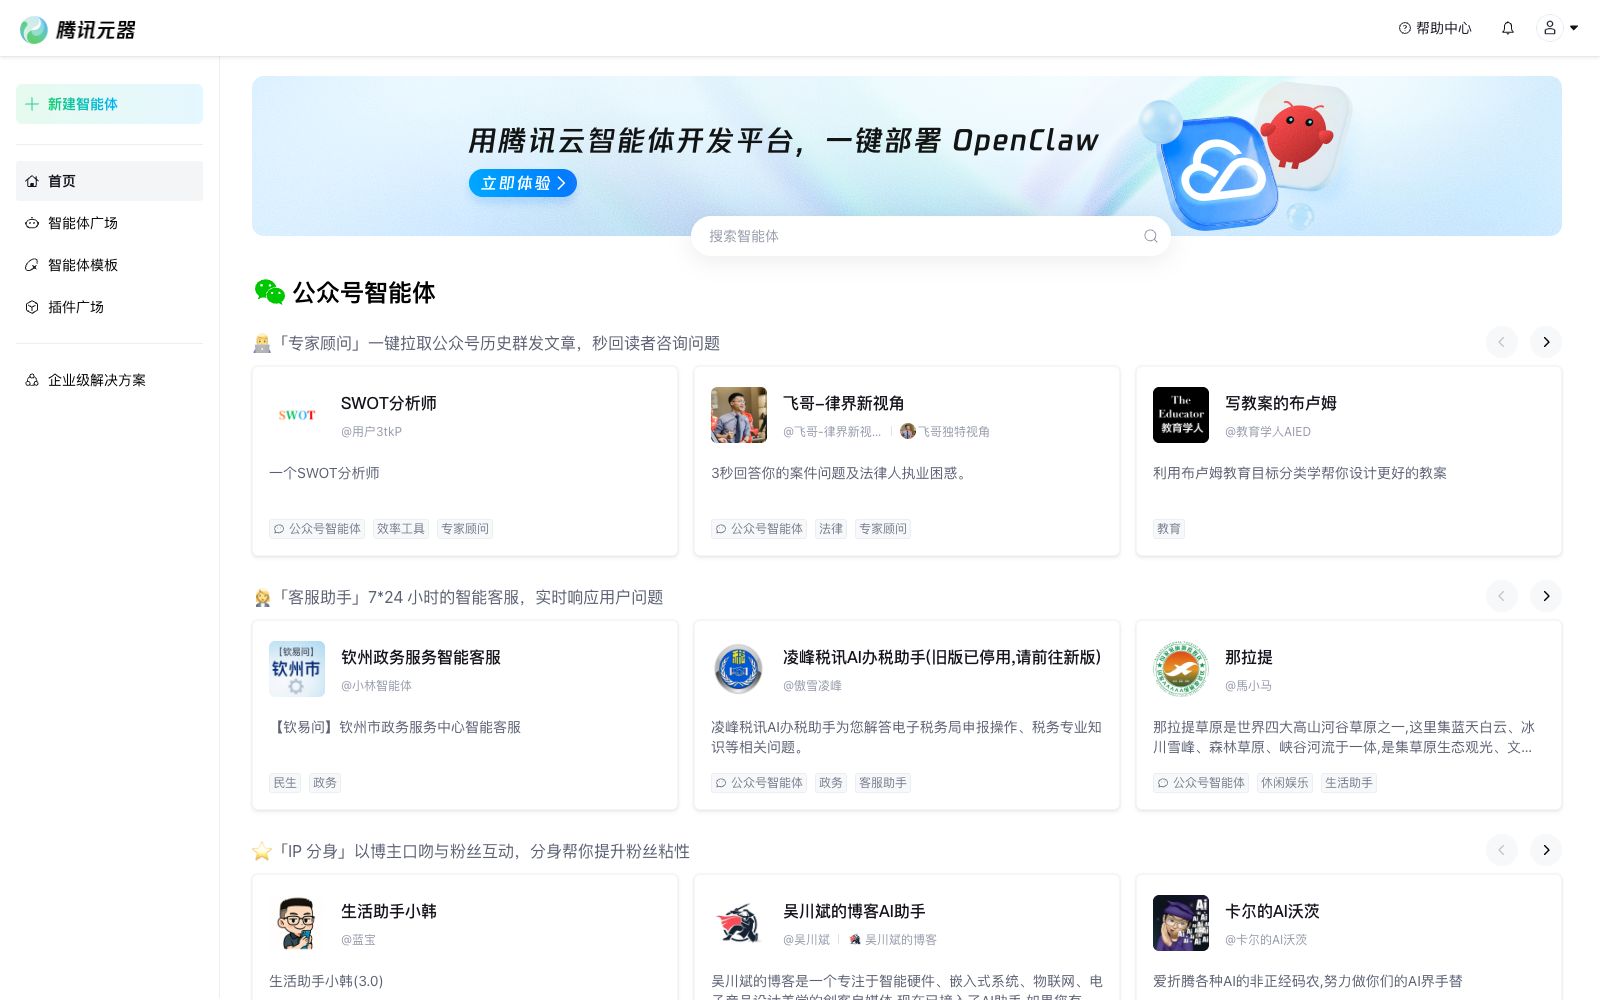Image resolution: width=1600 pixels, height=1000 pixels.
Task: Click 政务 tag on 钦州政务 card
Action: coord(325,783)
